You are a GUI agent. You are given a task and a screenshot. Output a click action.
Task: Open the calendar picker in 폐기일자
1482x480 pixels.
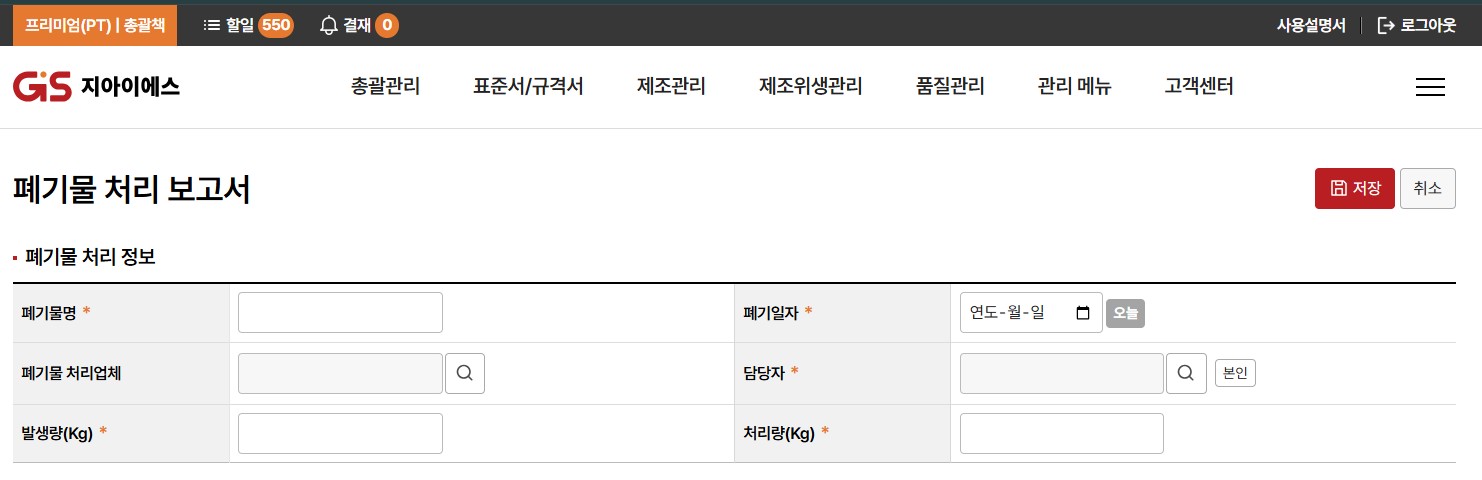(x=1083, y=313)
